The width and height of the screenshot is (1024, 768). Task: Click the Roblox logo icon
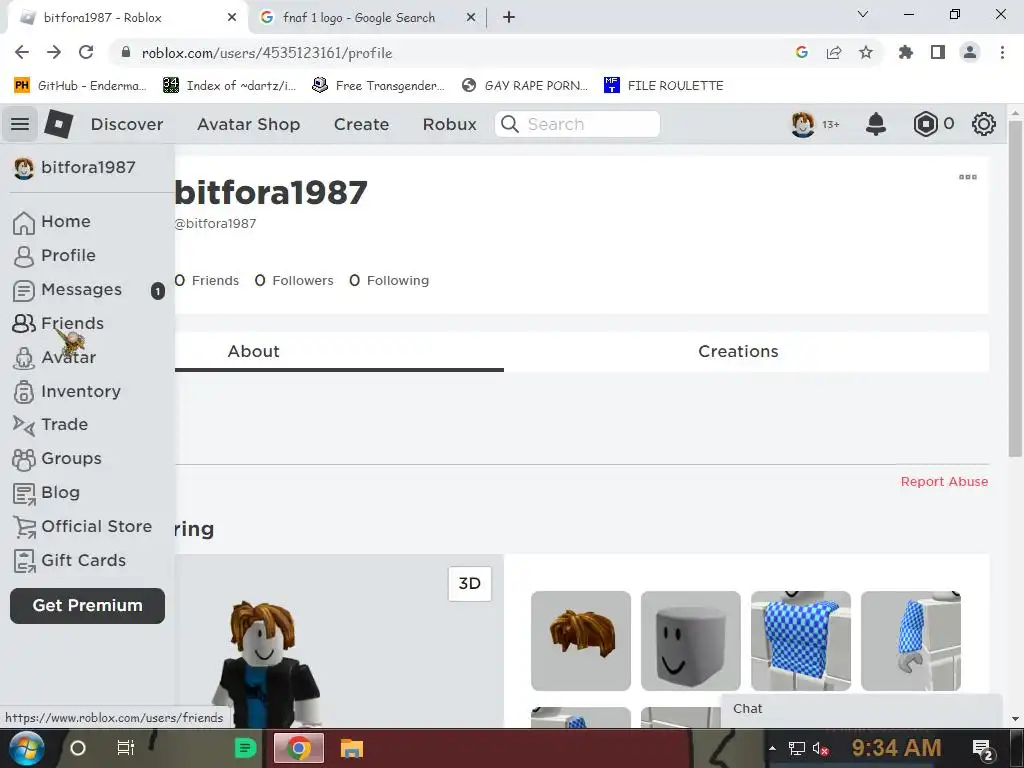tap(58, 124)
